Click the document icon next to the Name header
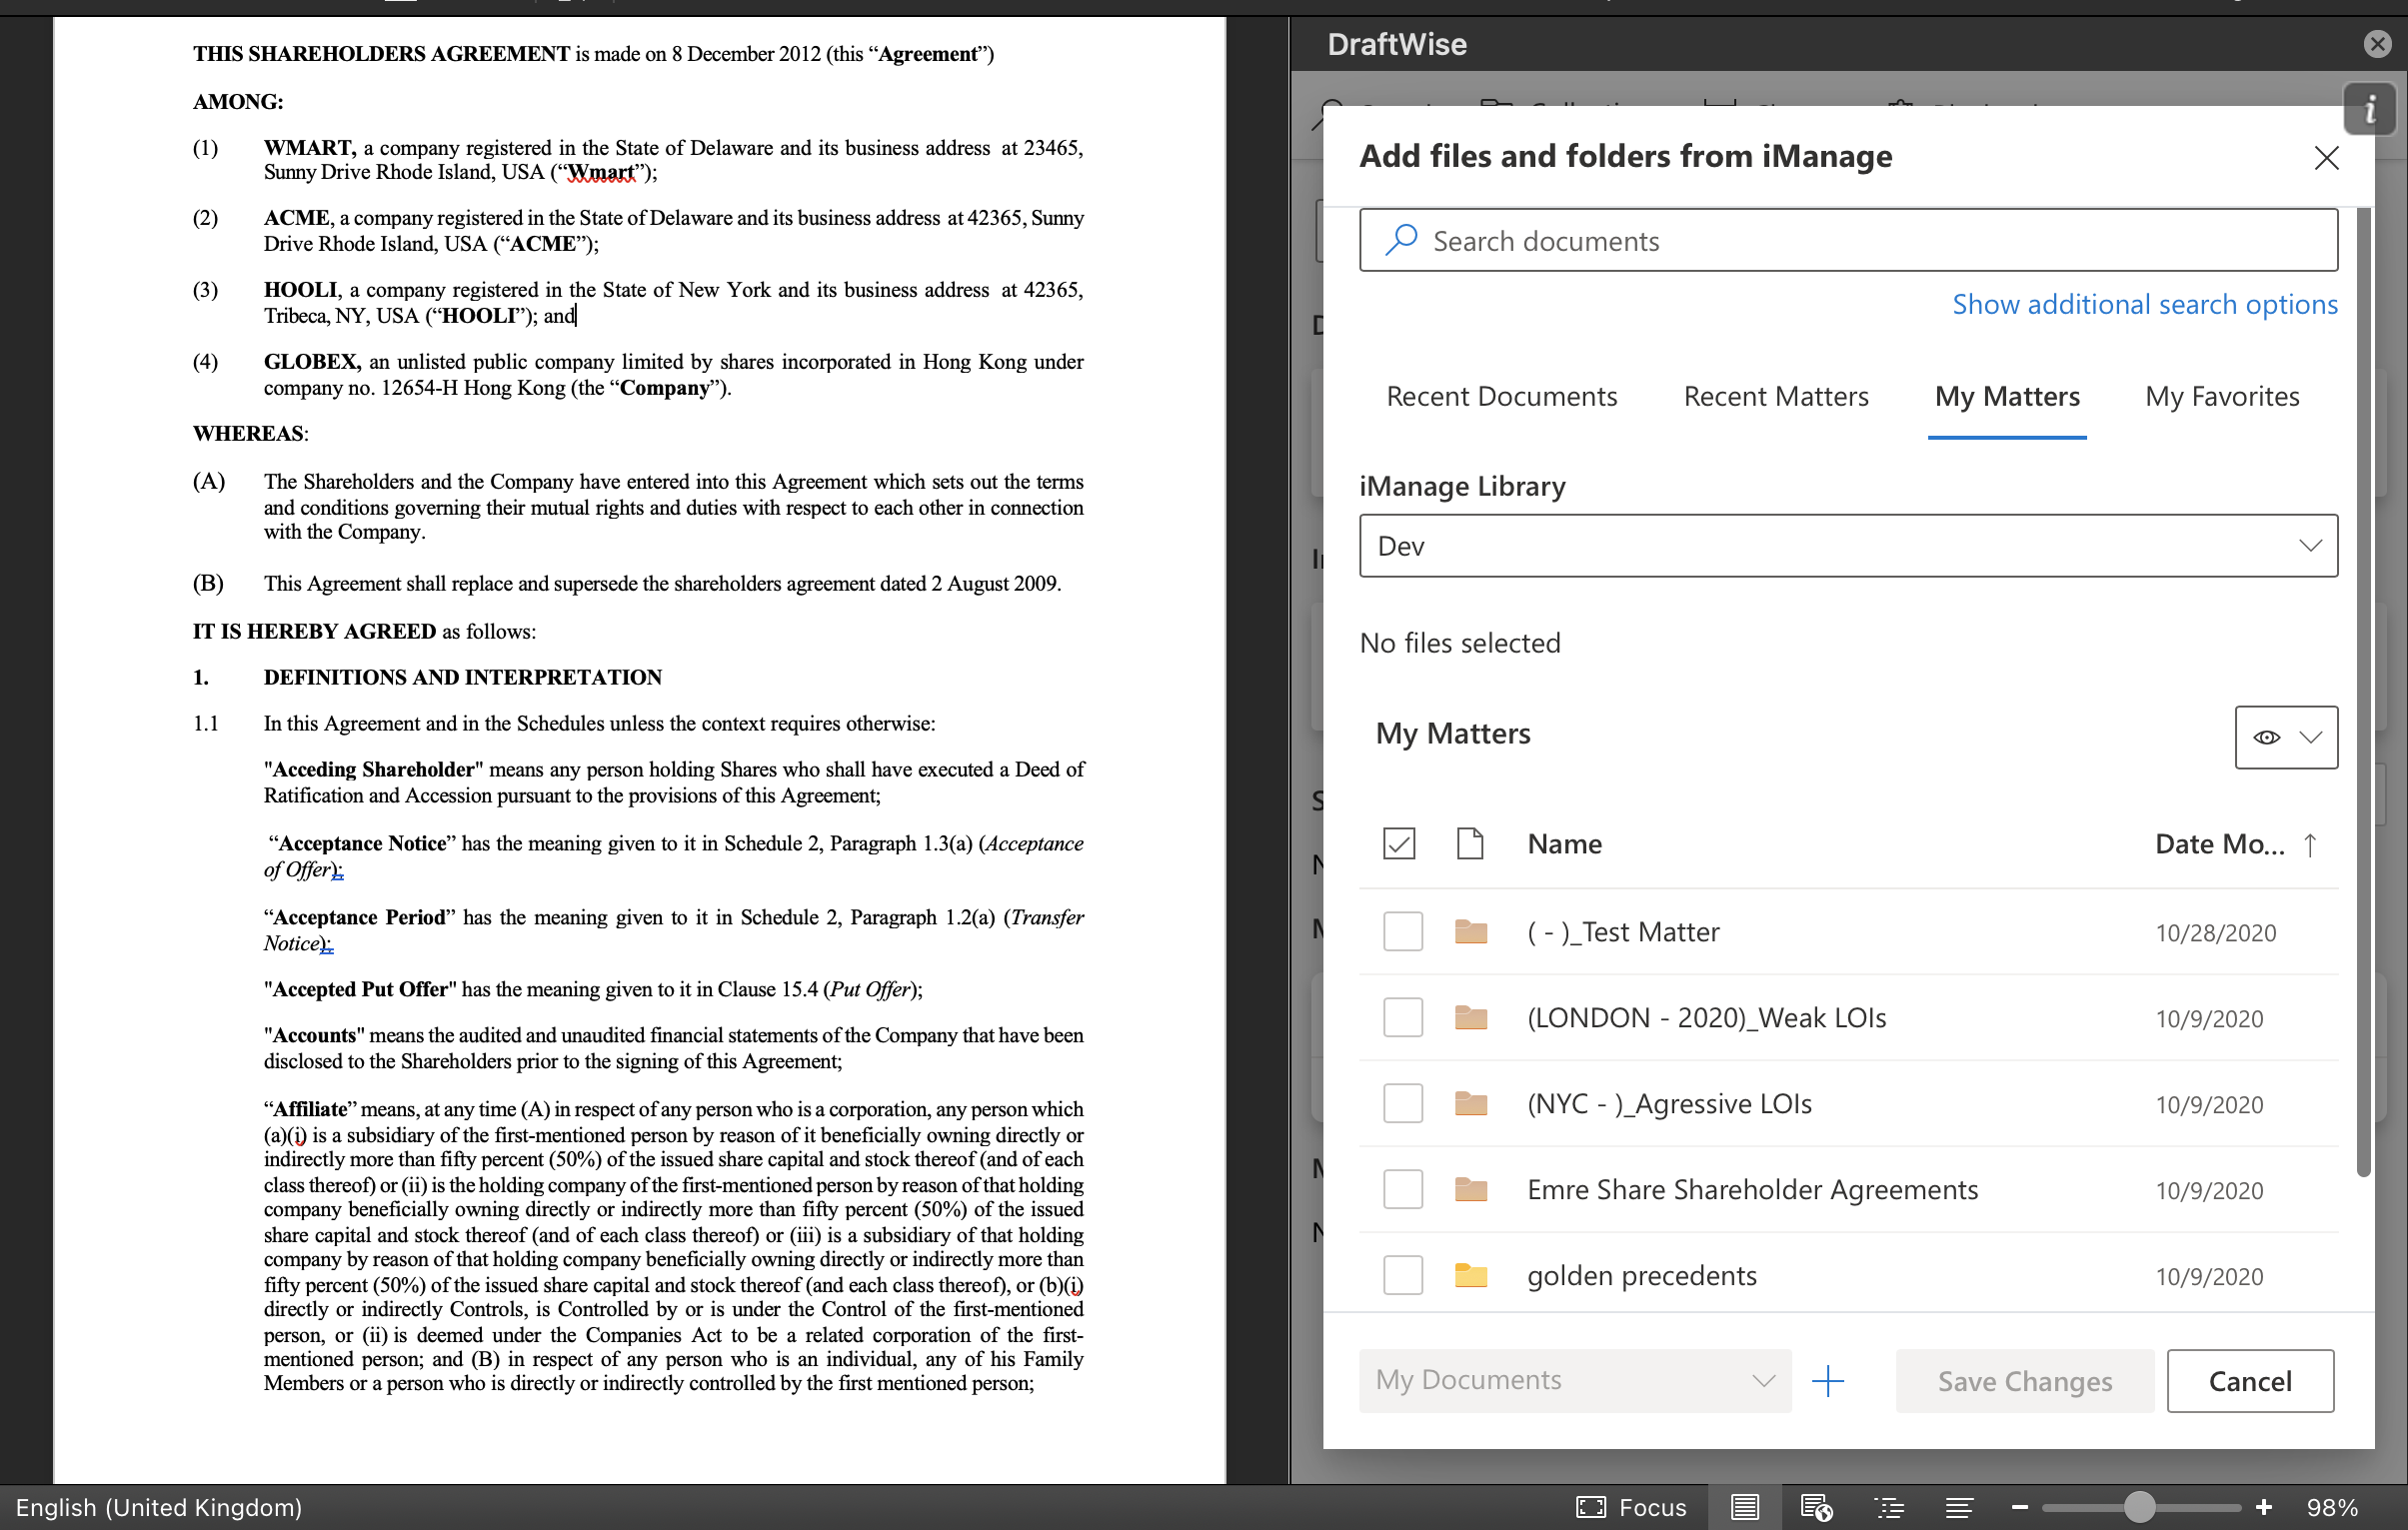Viewport: 2408px width, 1530px height. [x=1471, y=843]
